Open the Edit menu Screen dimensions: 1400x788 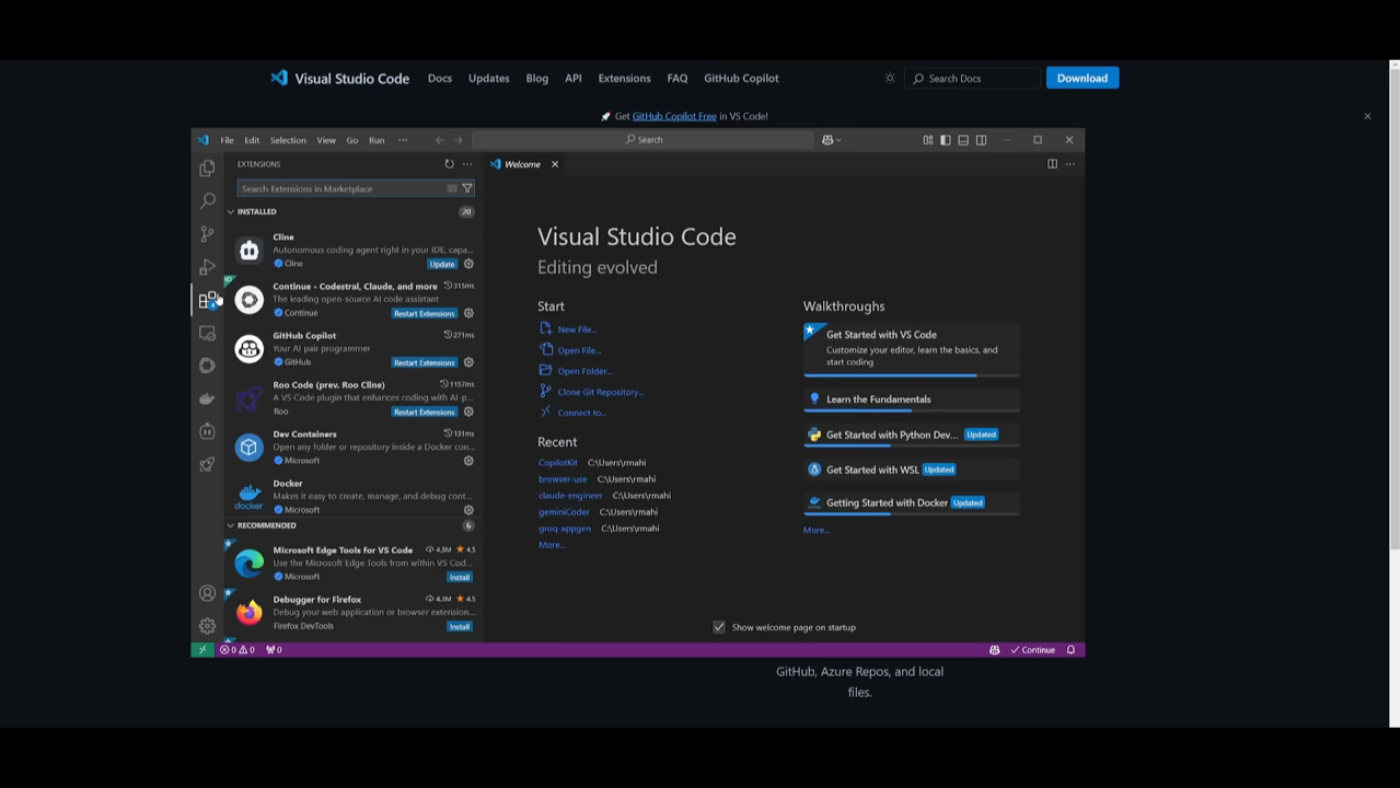(x=252, y=140)
